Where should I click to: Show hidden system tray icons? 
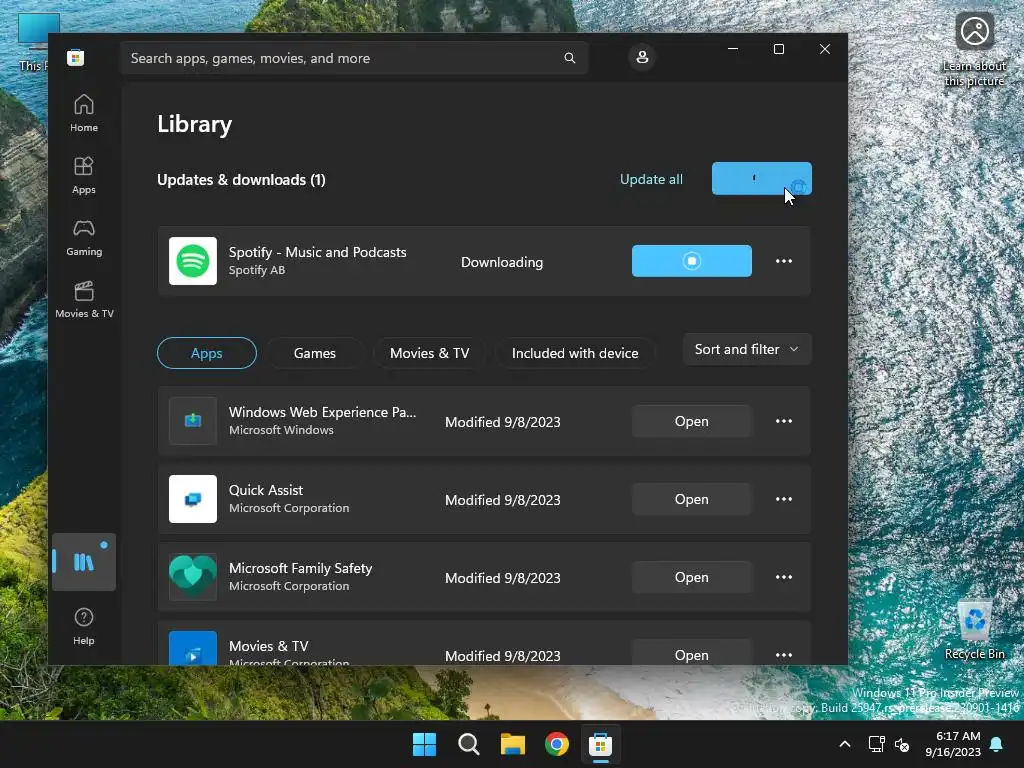coord(844,744)
